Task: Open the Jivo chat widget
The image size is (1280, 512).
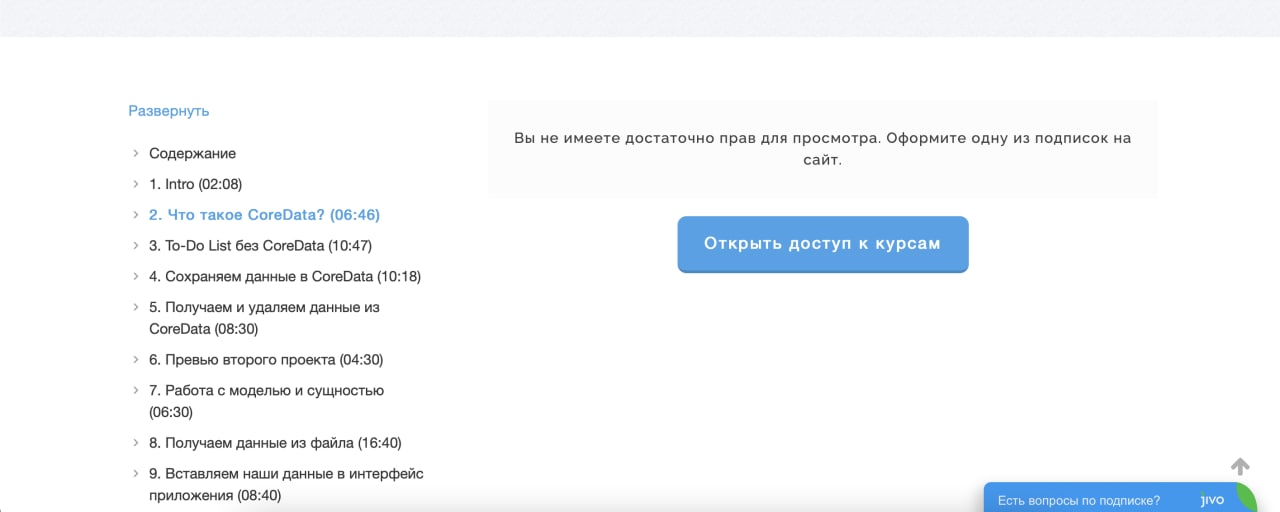Action: click(1120, 498)
